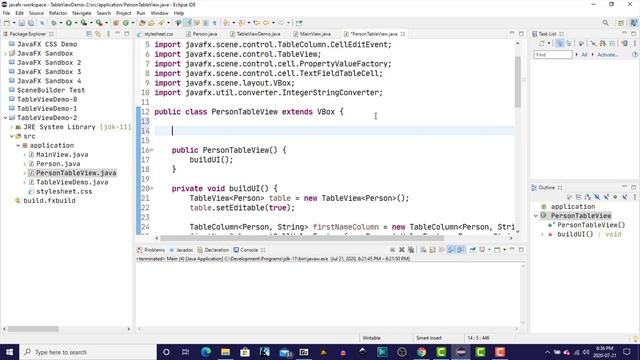Image resolution: width=640 pixels, height=360 pixels.
Task: Open Display Selected Console dropdown
Action: click(x=489, y=249)
